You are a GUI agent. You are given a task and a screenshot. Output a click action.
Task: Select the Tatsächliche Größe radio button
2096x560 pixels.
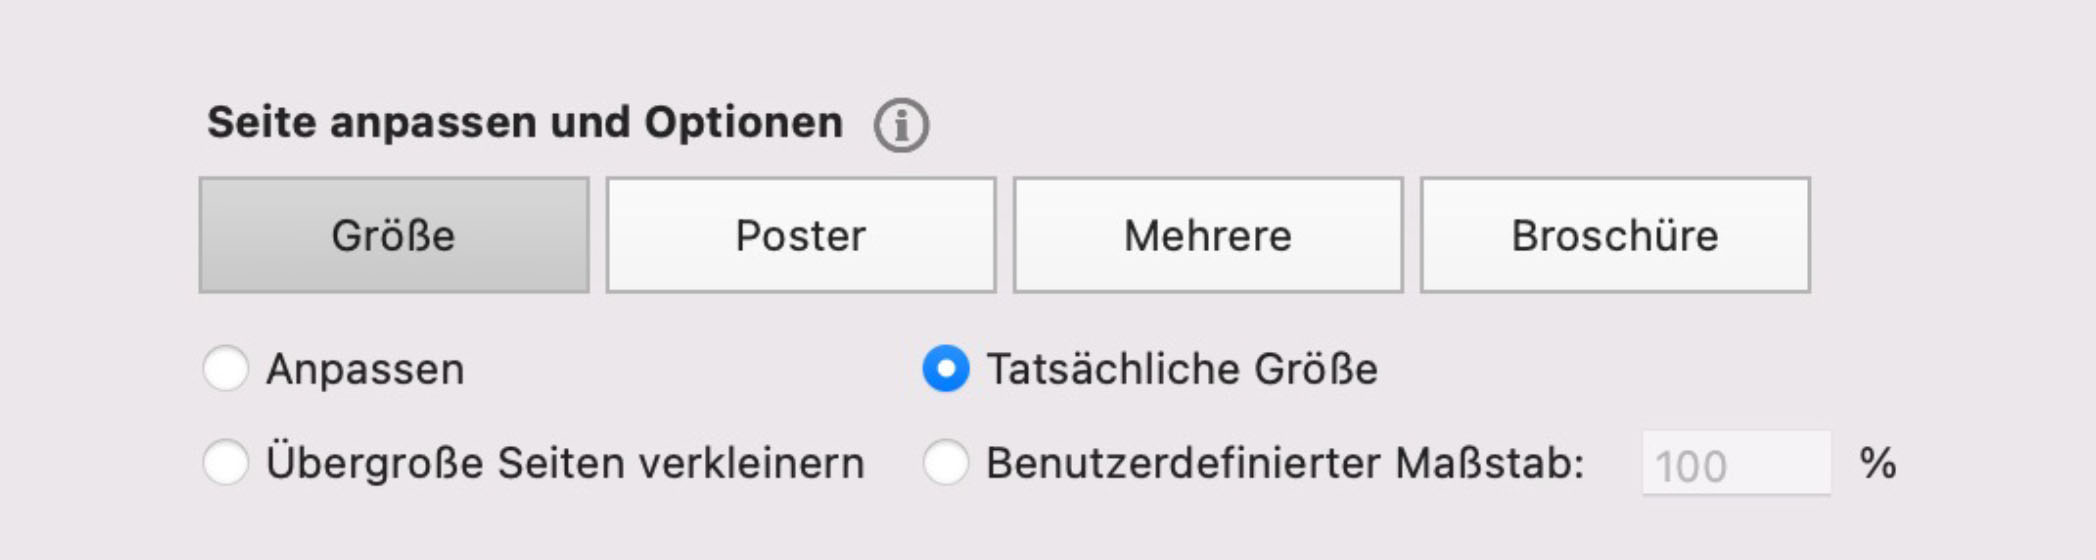click(x=945, y=369)
